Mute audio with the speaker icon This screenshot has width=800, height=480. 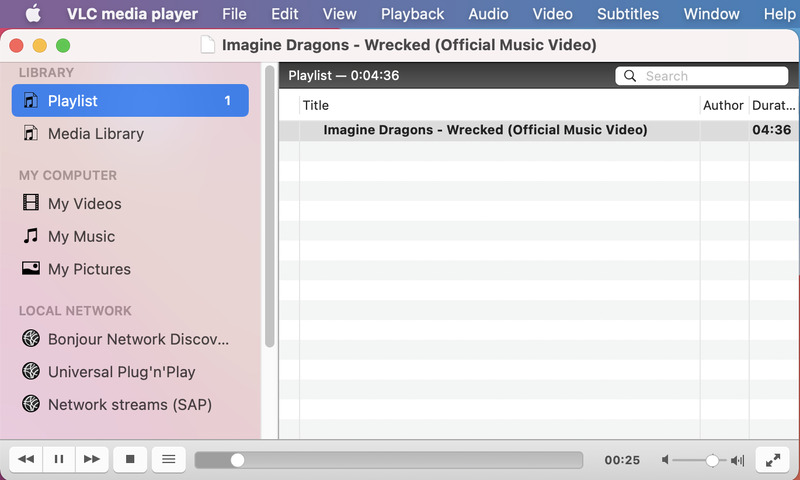[665, 460]
